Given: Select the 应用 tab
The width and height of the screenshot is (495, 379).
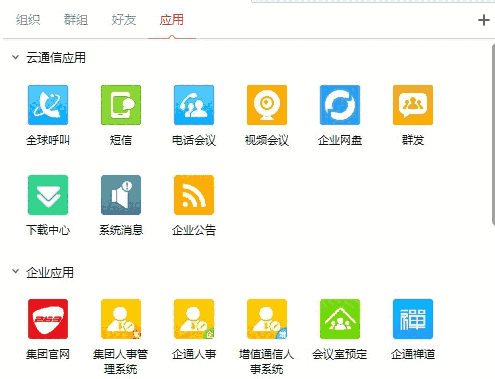Looking at the screenshot, I should 172,20.
